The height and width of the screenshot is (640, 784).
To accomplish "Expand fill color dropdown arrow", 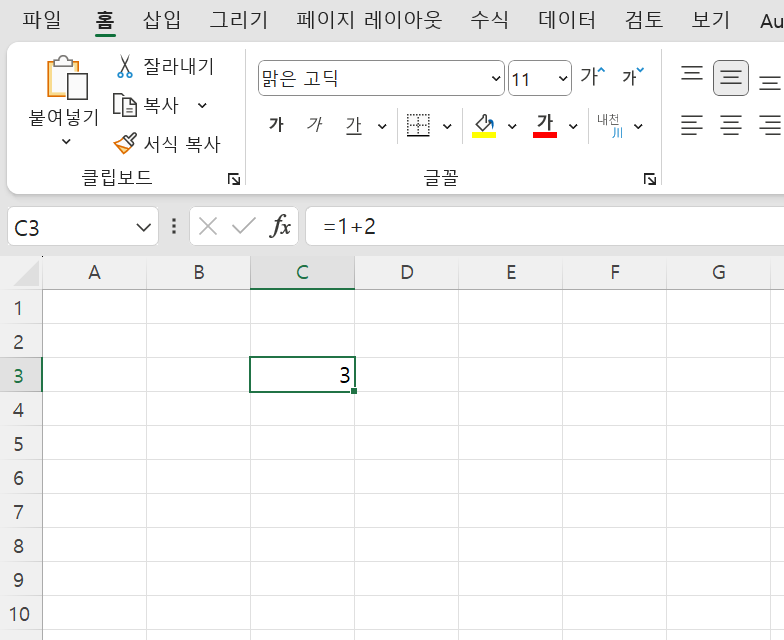I will tap(512, 126).
